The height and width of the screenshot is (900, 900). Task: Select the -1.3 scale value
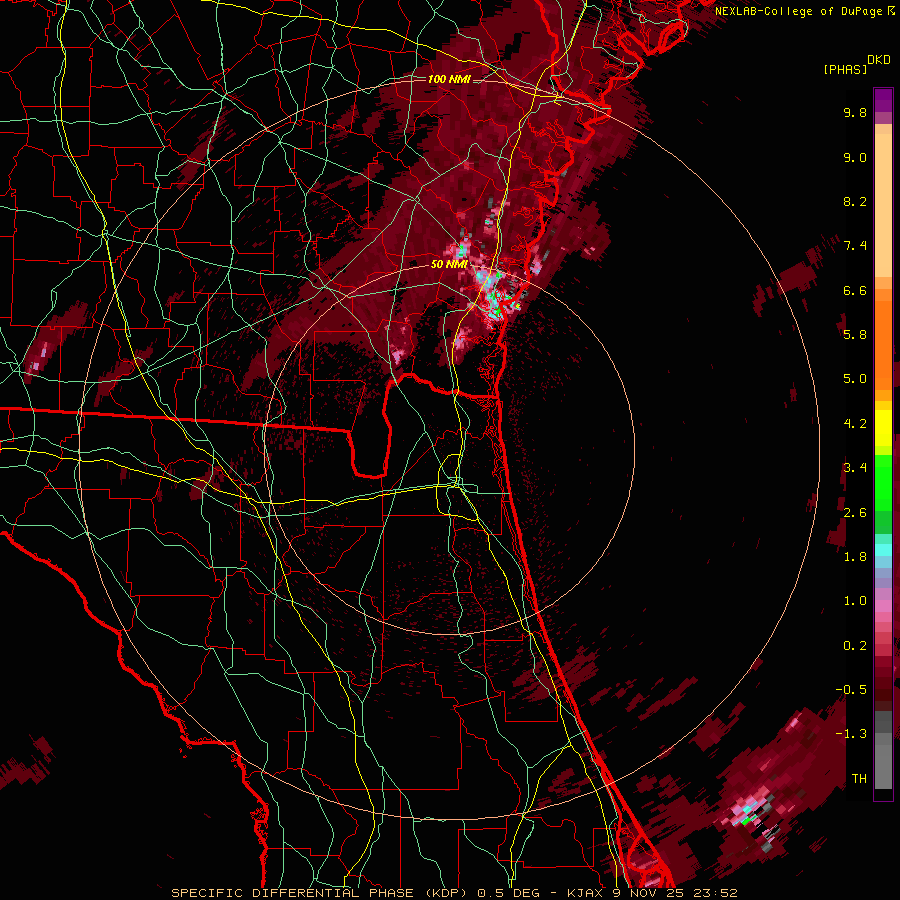[851, 734]
